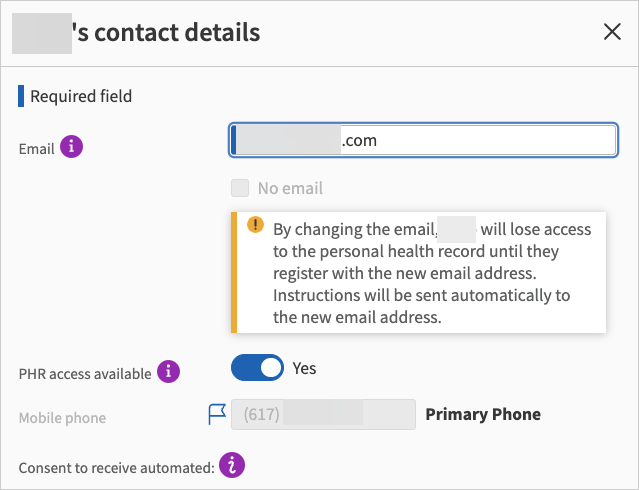This screenshot has width=639, height=490.
Task: Click Consent to receive automated text
Action: pos(116,467)
